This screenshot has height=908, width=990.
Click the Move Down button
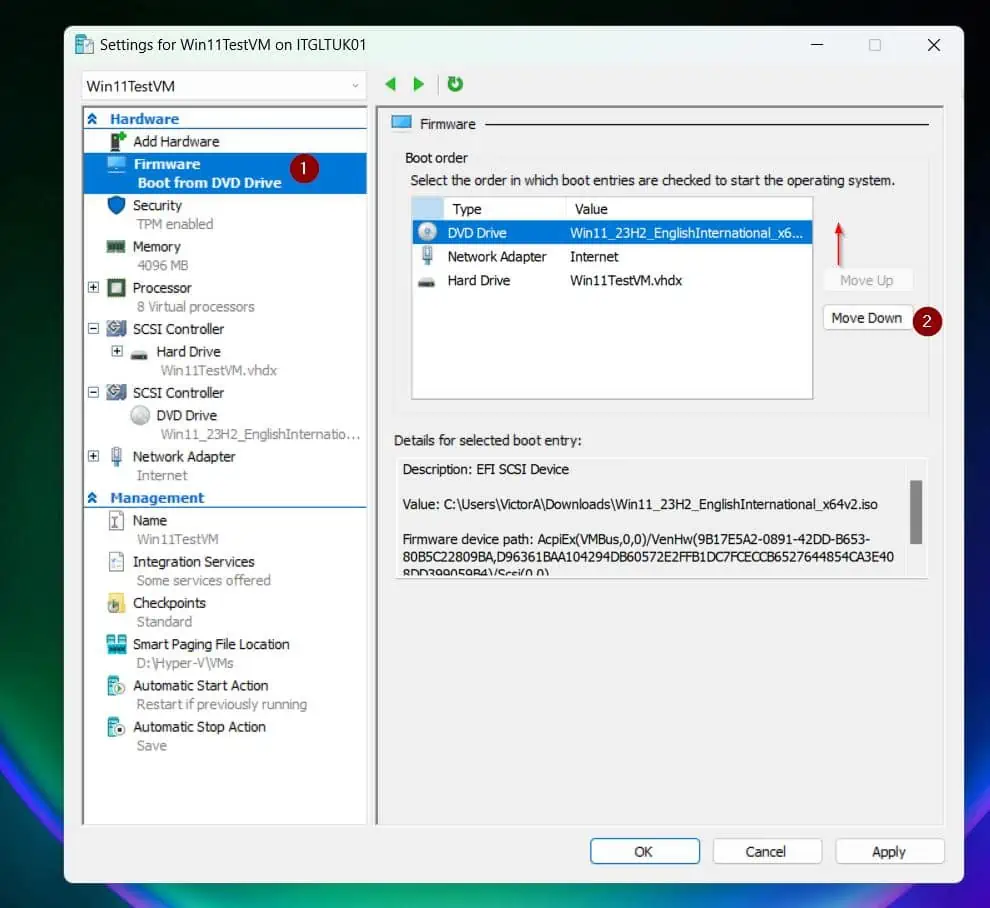point(867,318)
